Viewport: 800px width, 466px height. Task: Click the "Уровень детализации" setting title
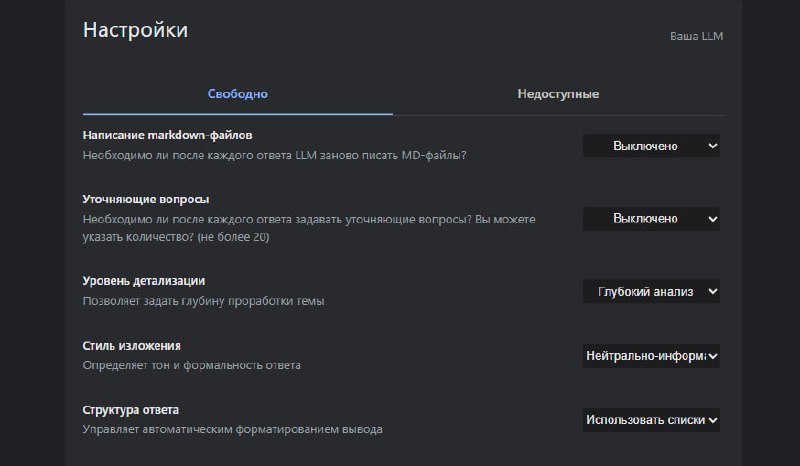pos(143,281)
